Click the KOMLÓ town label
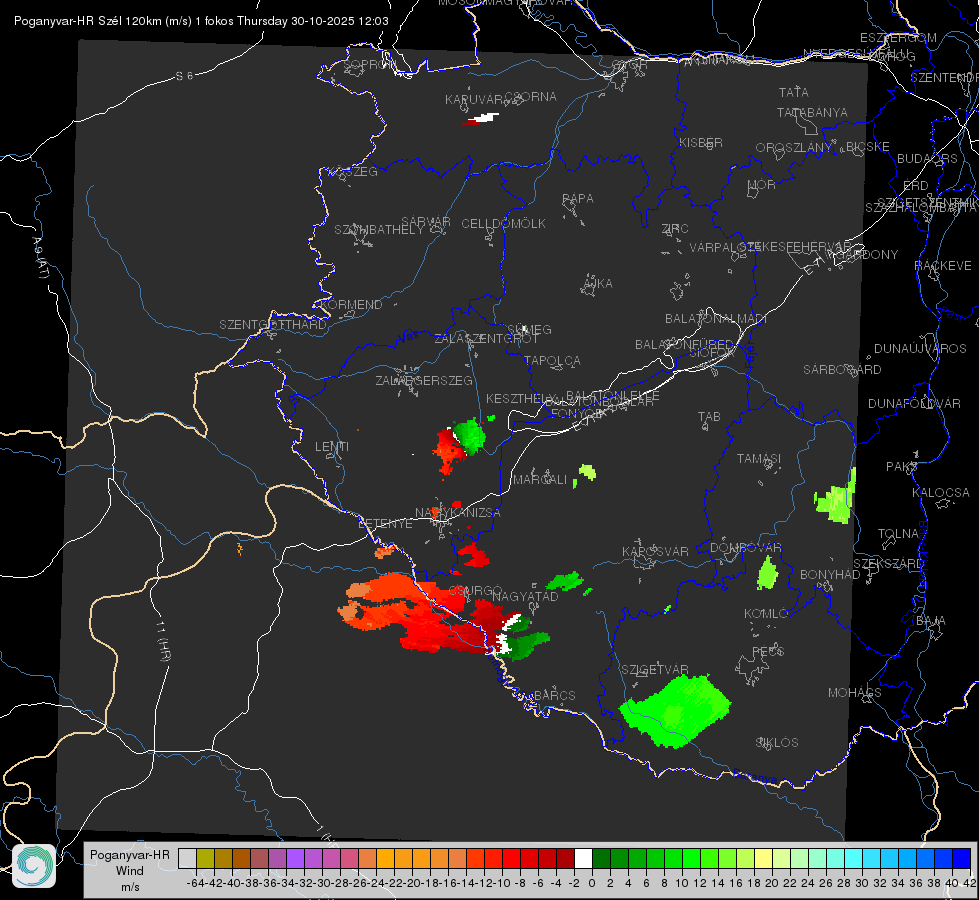The height and width of the screenshot is (900, 979). click(x=765, y=614)
